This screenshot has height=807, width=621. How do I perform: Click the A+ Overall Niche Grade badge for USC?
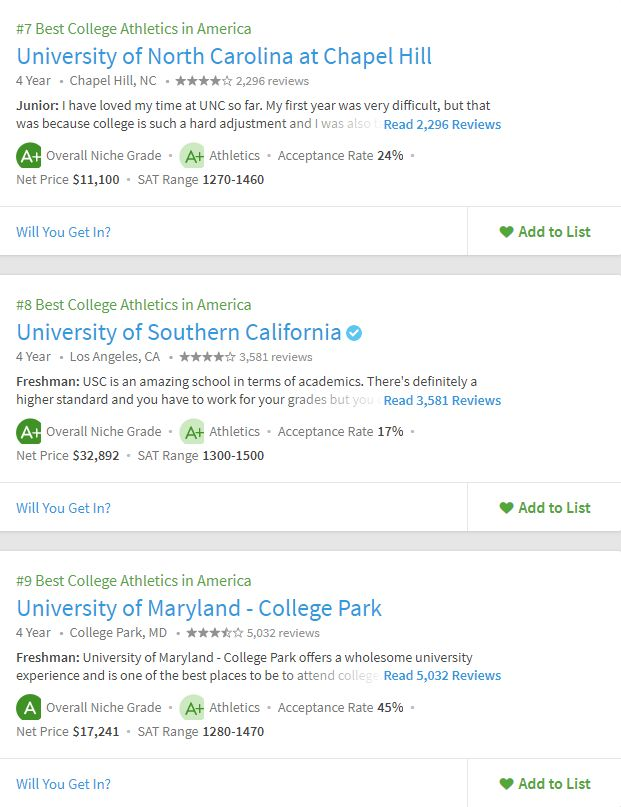(29, 431)
